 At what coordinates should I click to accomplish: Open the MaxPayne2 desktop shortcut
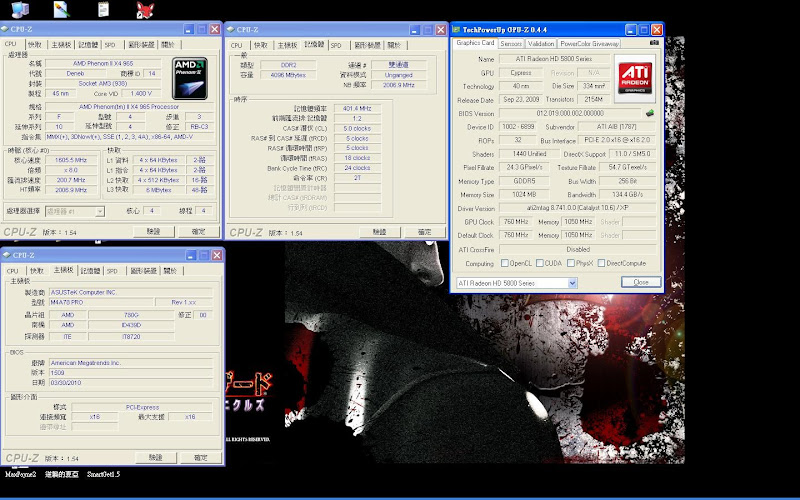[x=20, y=474]
